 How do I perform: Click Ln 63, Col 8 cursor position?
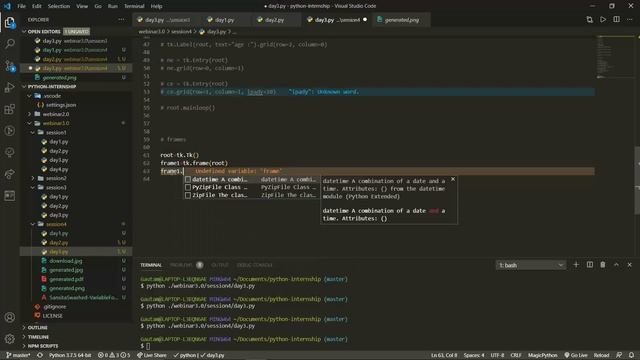tap(444, 355)
